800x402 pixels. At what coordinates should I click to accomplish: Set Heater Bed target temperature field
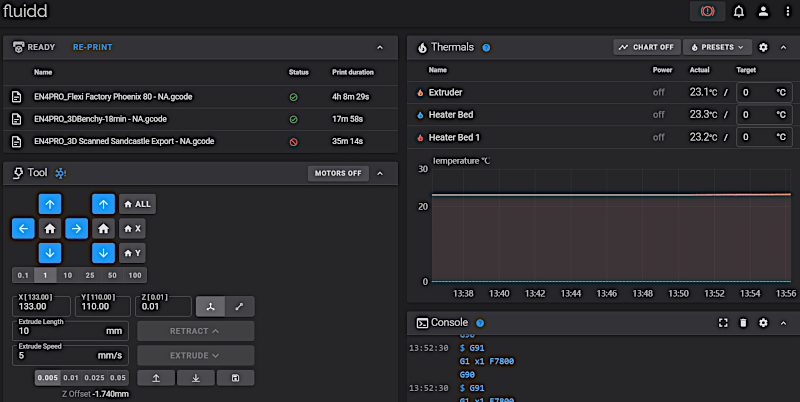[x=764, y=115]
